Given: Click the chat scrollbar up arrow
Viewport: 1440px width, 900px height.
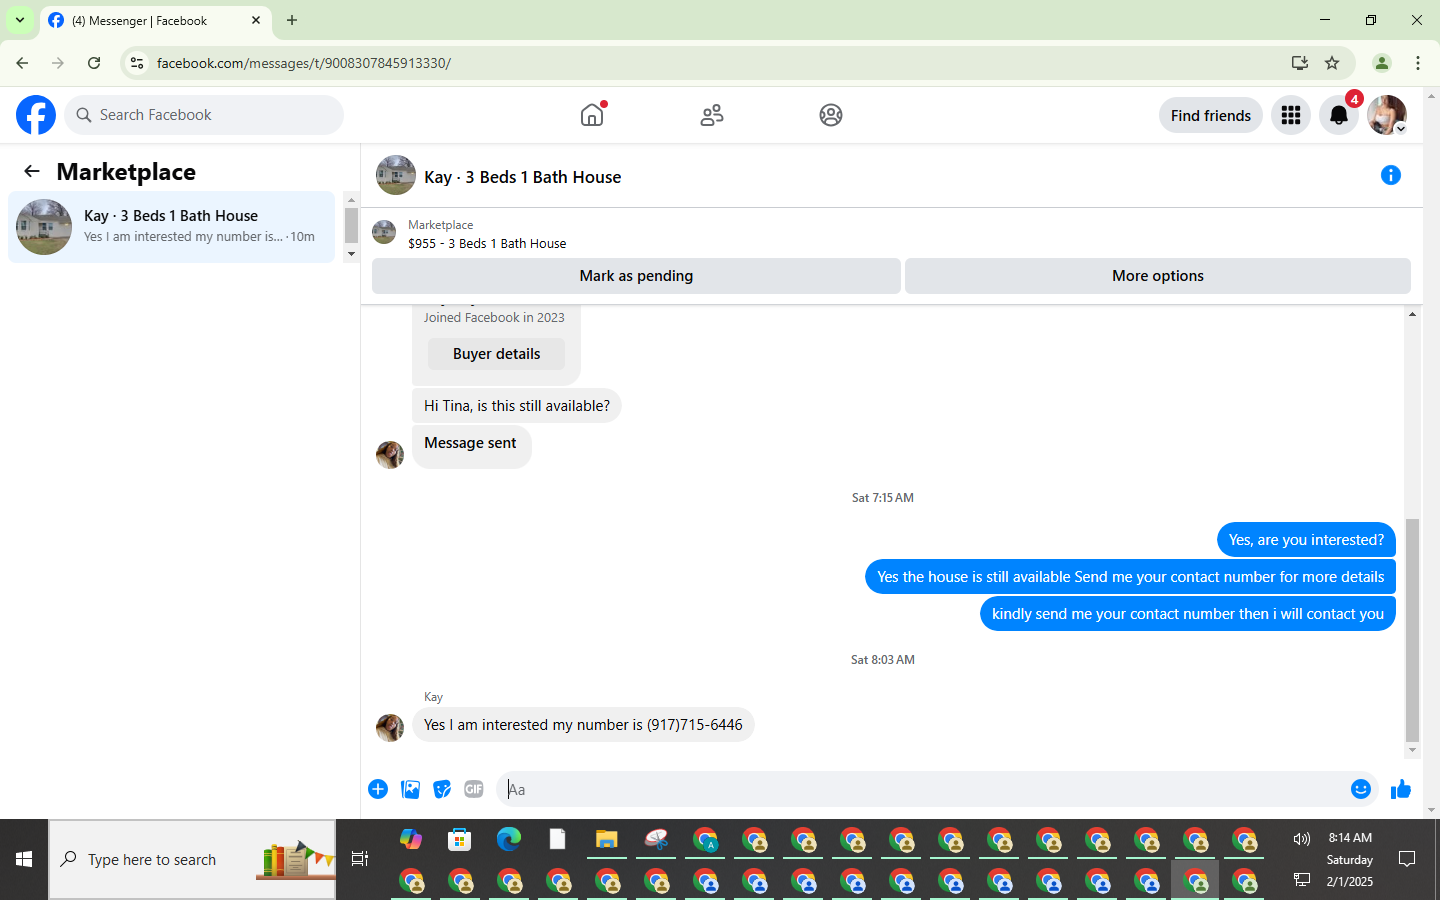Looking at the screenshot, I should click(x=1412, y=314).
